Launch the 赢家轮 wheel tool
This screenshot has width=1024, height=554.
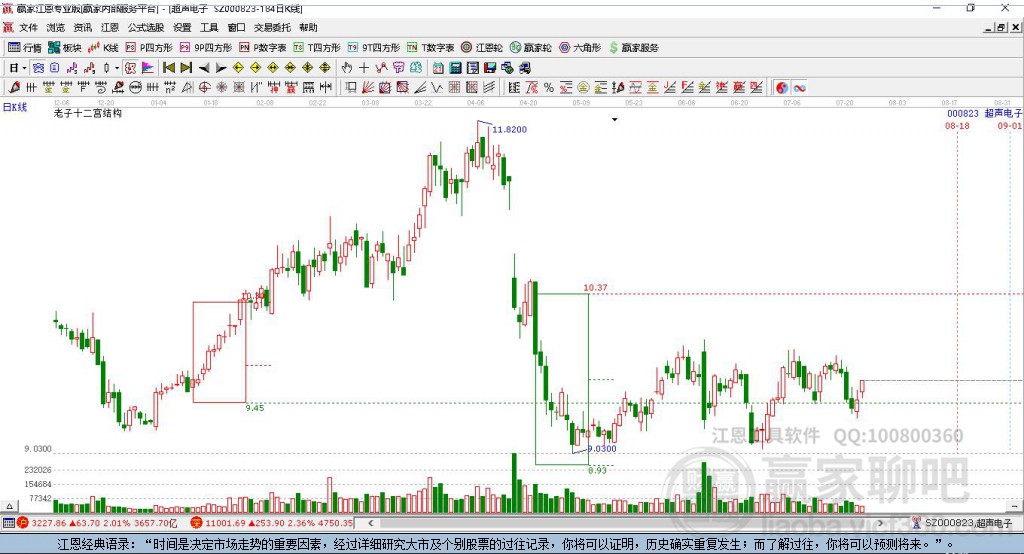531,48
